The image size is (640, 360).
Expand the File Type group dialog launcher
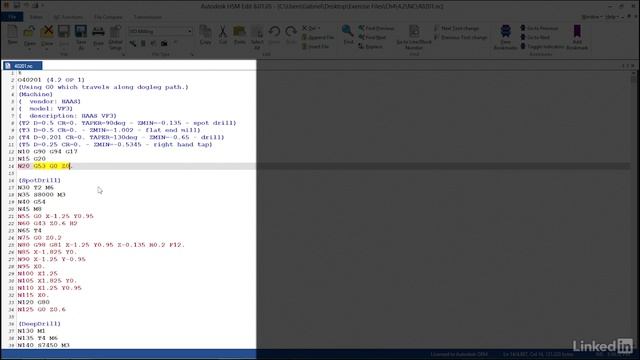coord(191,54)
